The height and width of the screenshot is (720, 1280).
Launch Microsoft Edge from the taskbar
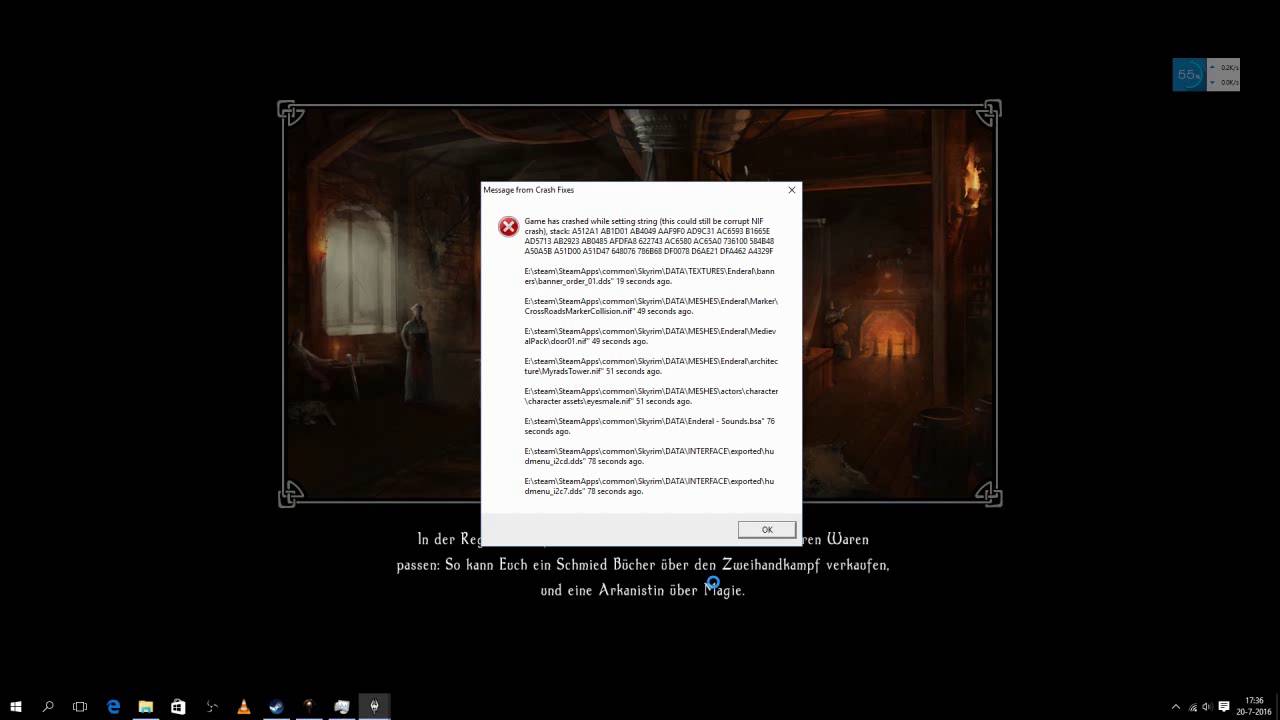pyautogui.click(x=113, y=707)
